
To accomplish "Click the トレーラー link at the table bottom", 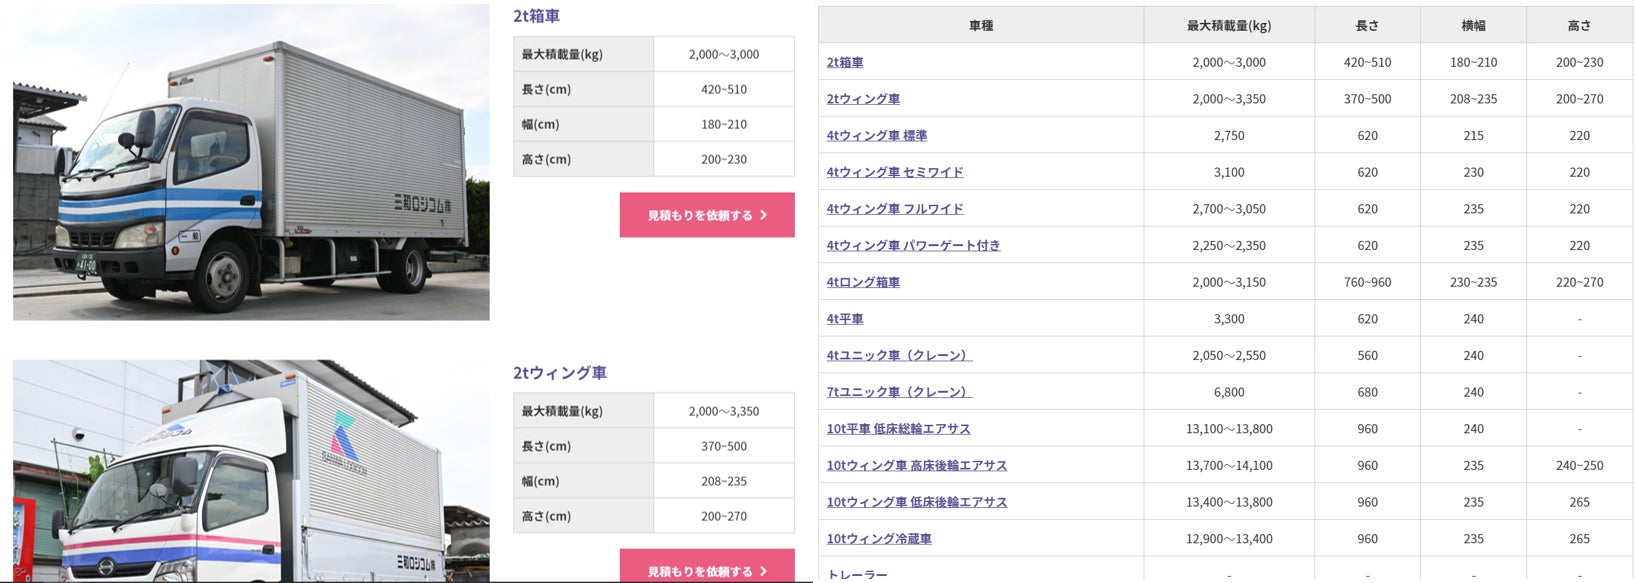I will click(857, 574).
